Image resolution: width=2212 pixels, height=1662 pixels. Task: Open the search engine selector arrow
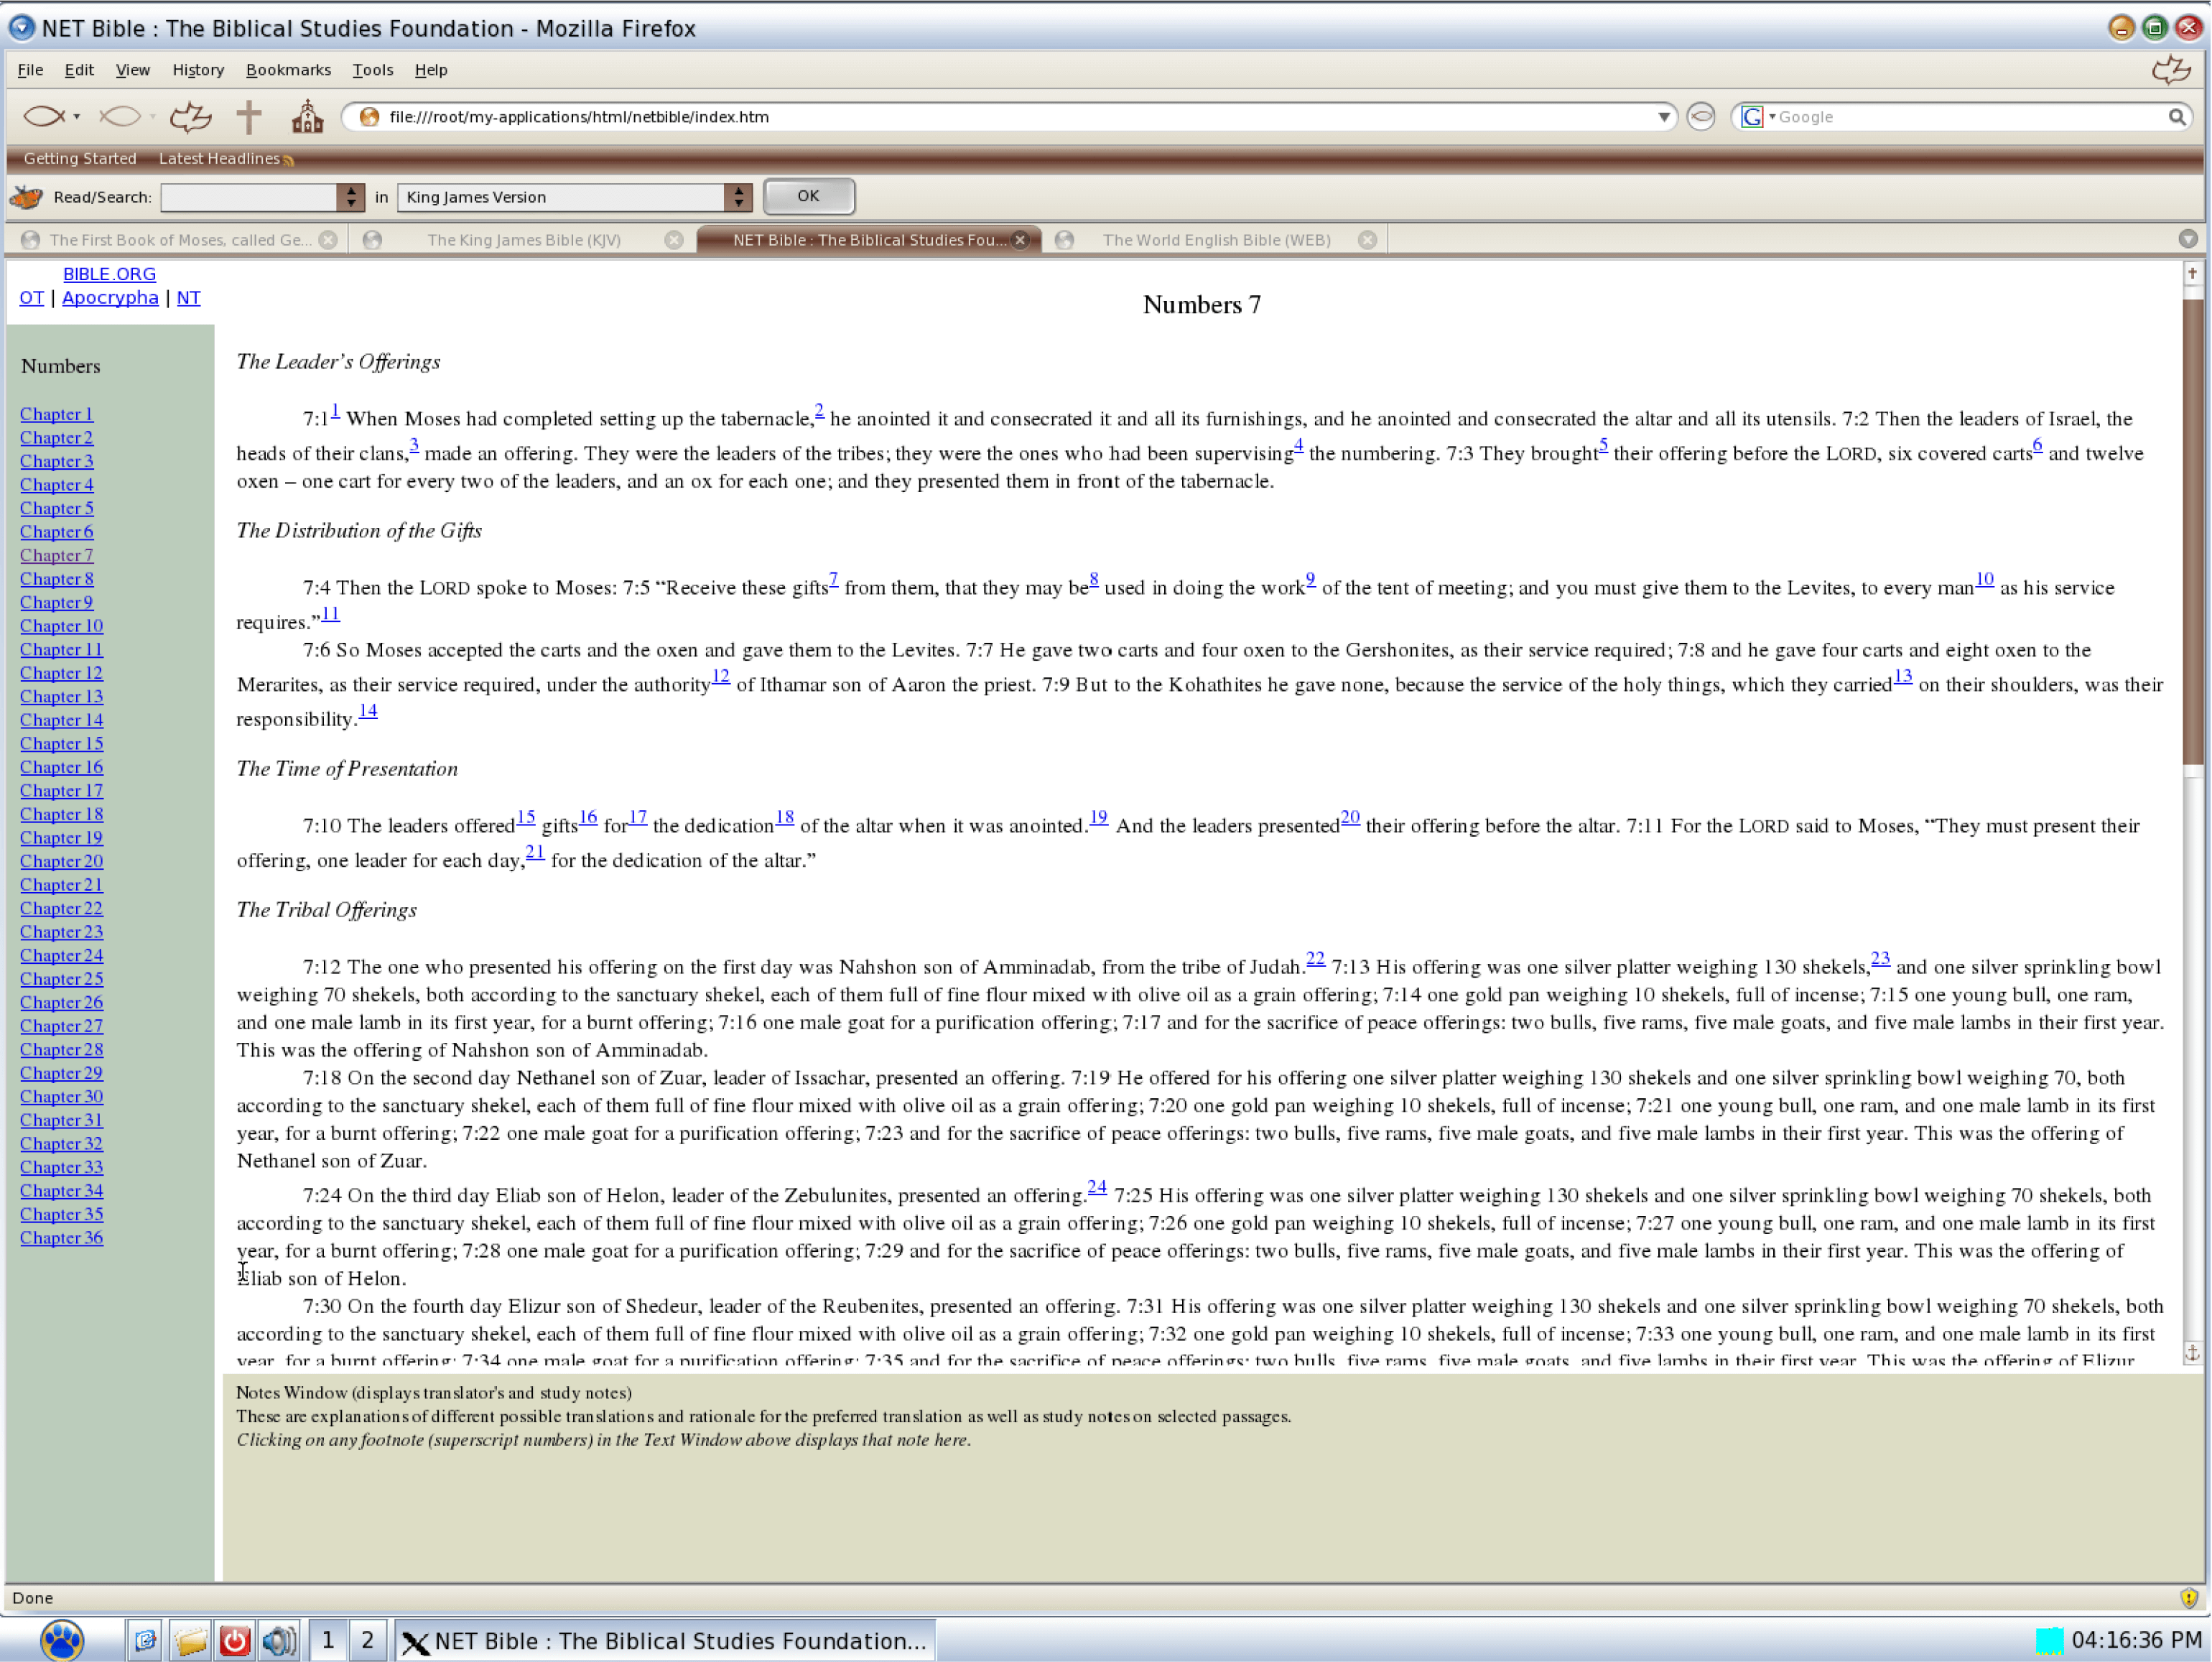[1771, 117]
